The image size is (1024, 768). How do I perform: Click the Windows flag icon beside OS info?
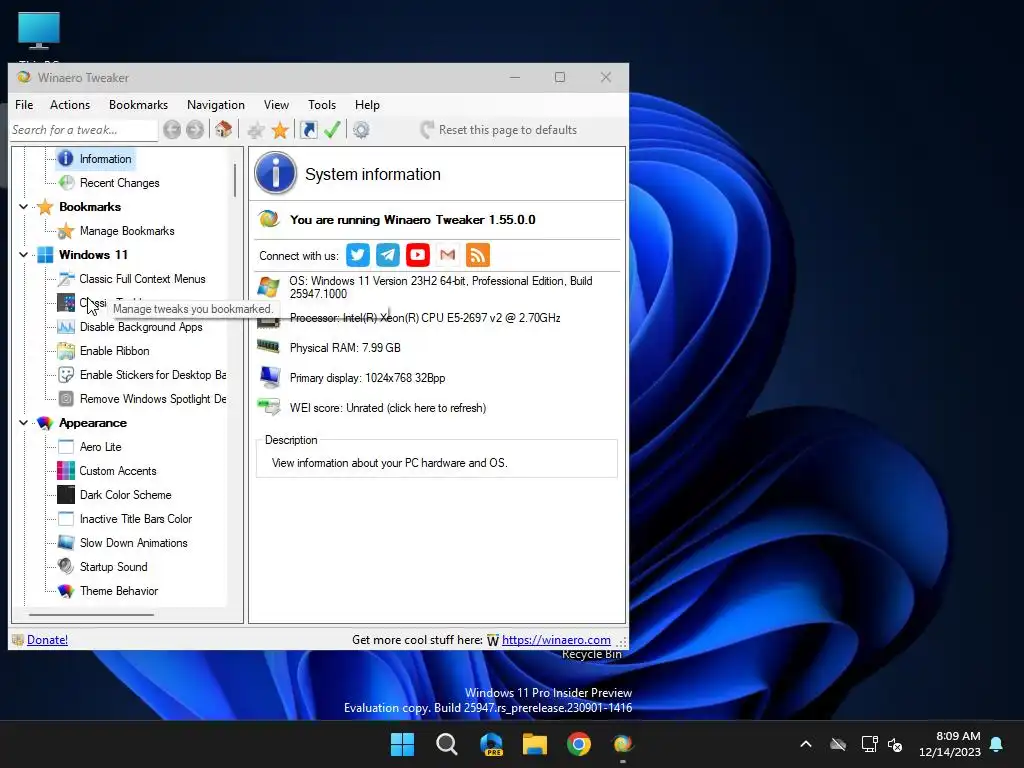click(268, 287)
